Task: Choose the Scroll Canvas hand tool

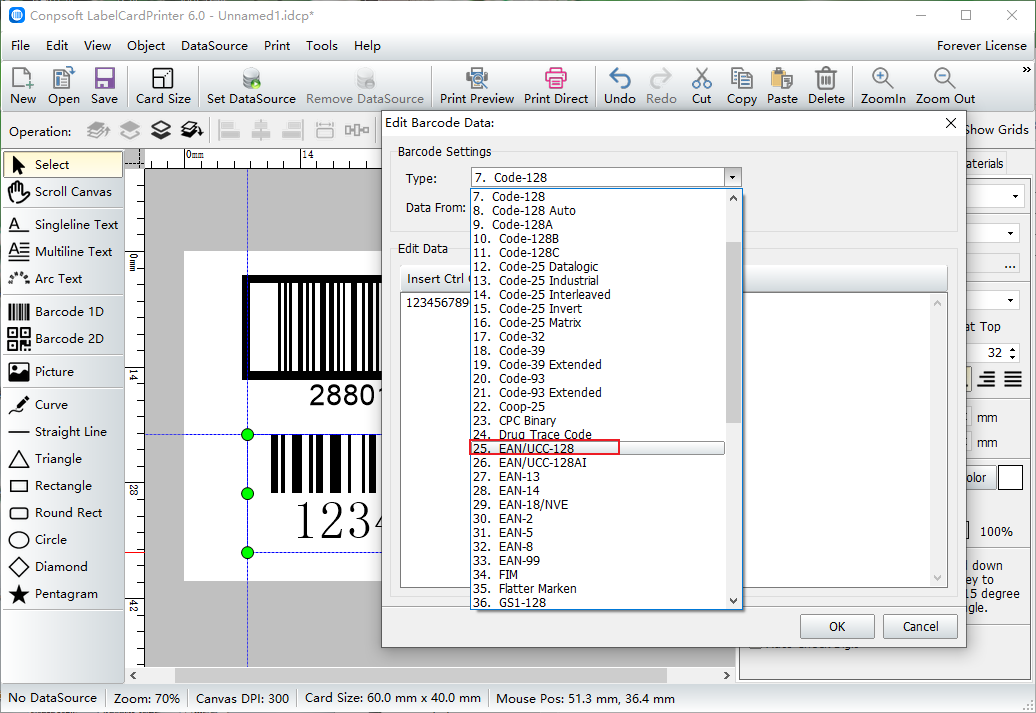Action: click(x=63, y=192)
